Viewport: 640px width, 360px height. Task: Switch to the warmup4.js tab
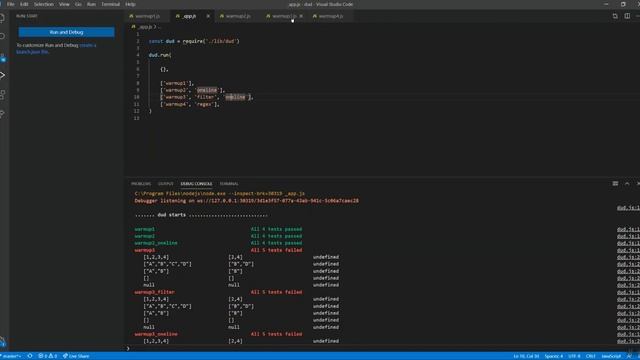330,16
